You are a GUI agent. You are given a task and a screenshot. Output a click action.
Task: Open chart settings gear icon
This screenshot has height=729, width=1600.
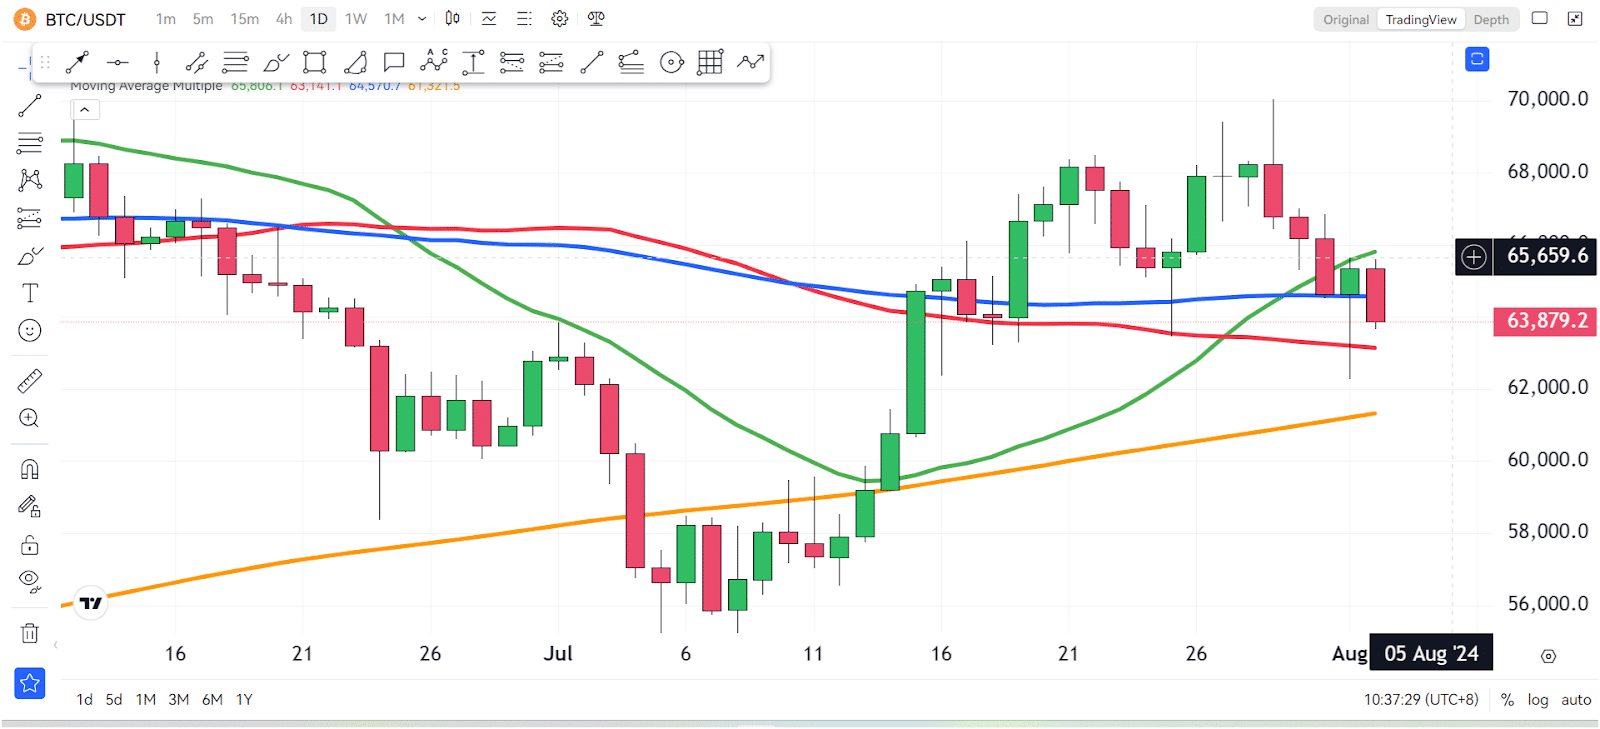[x=560, y=18]
